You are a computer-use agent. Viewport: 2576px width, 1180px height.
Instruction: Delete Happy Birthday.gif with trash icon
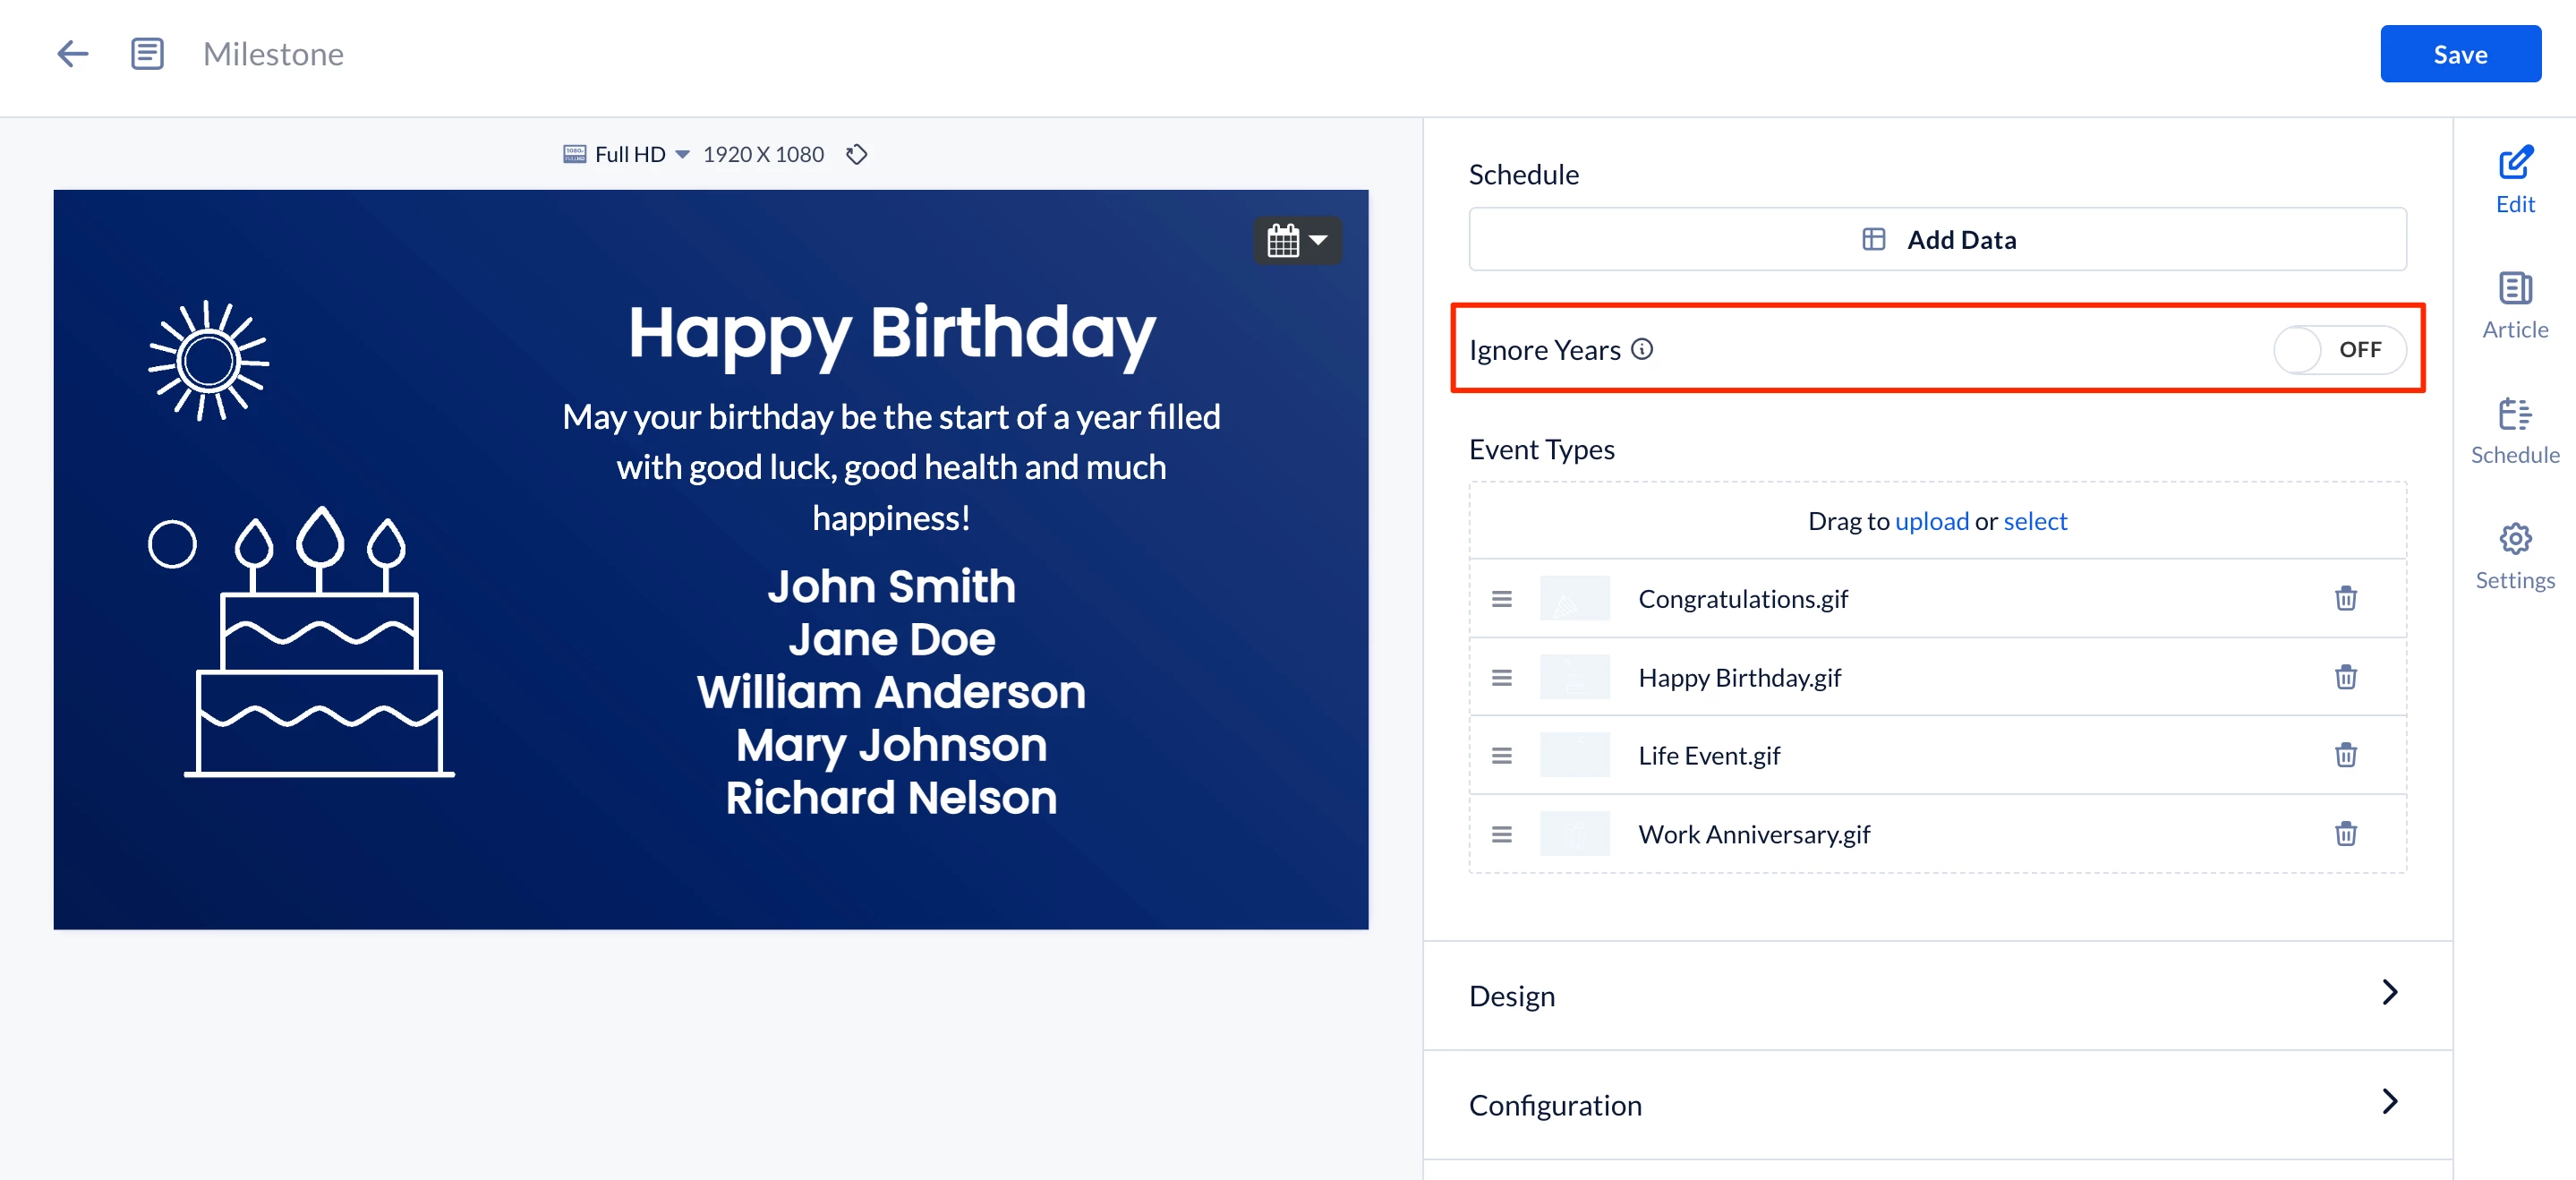tap(2345, 677)
